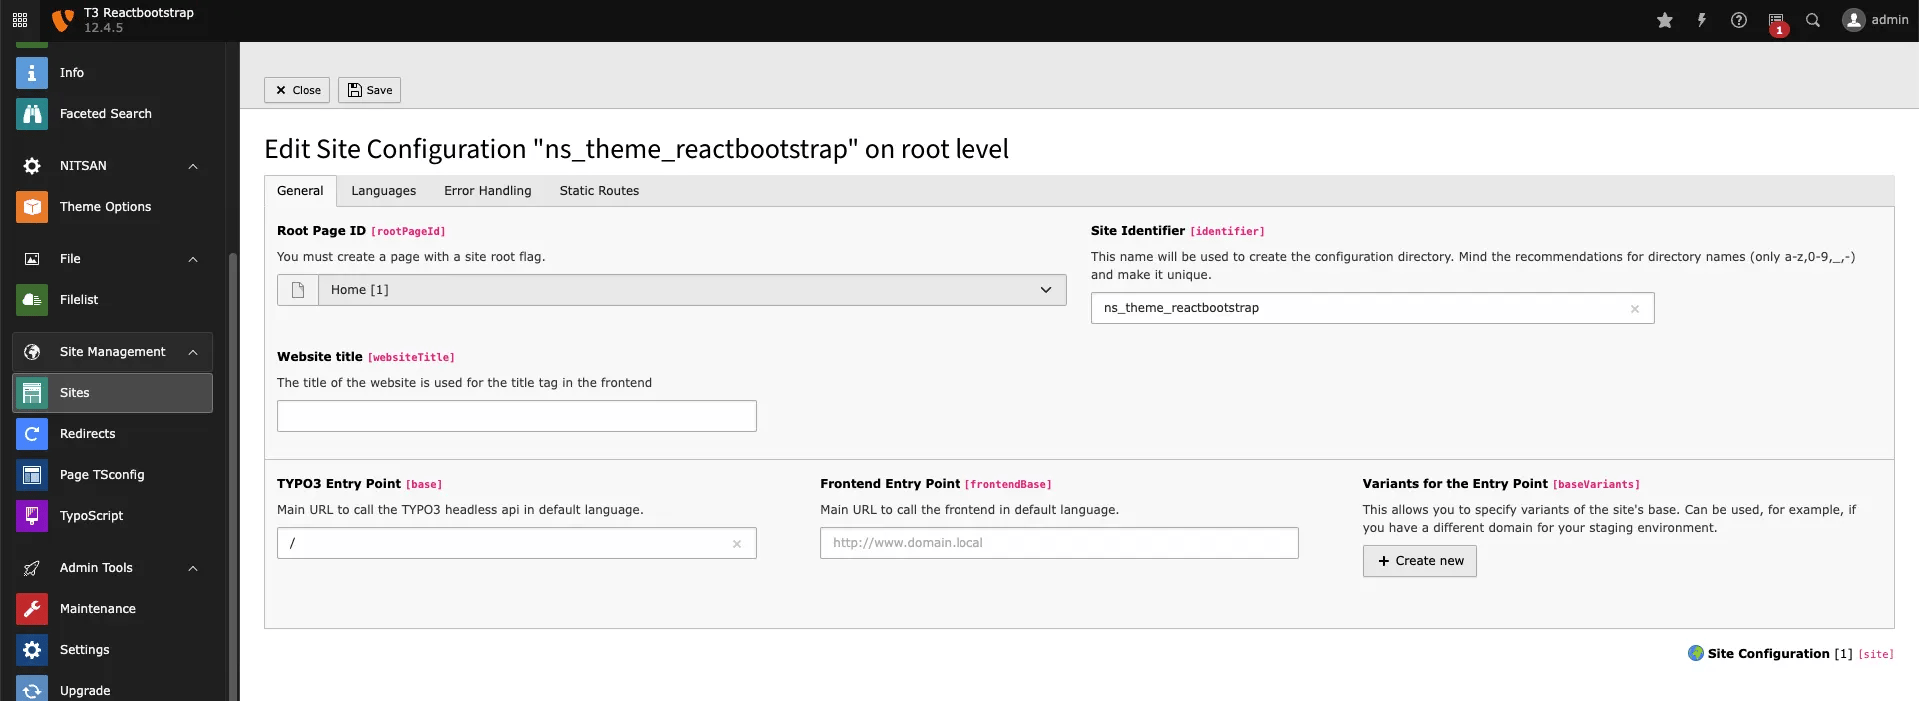
Task: Collapse the Admin Tools group
Action: click(113, 568)
